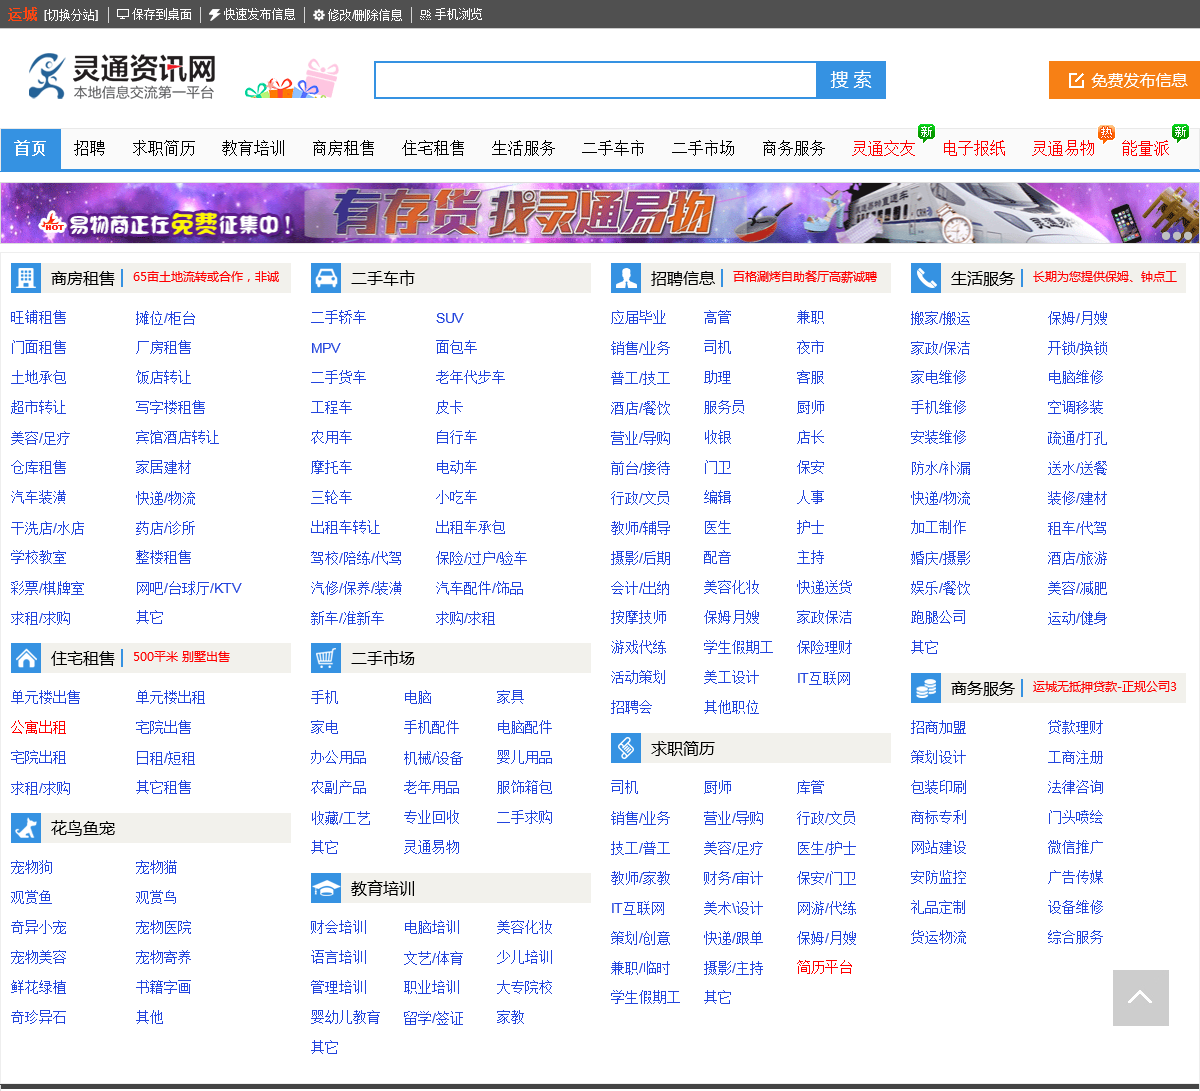The width and height of the screenshot is (1200, 1091).
Task: Click the 花鸟鱼宠 pet category icon
Action: (26, 828)
